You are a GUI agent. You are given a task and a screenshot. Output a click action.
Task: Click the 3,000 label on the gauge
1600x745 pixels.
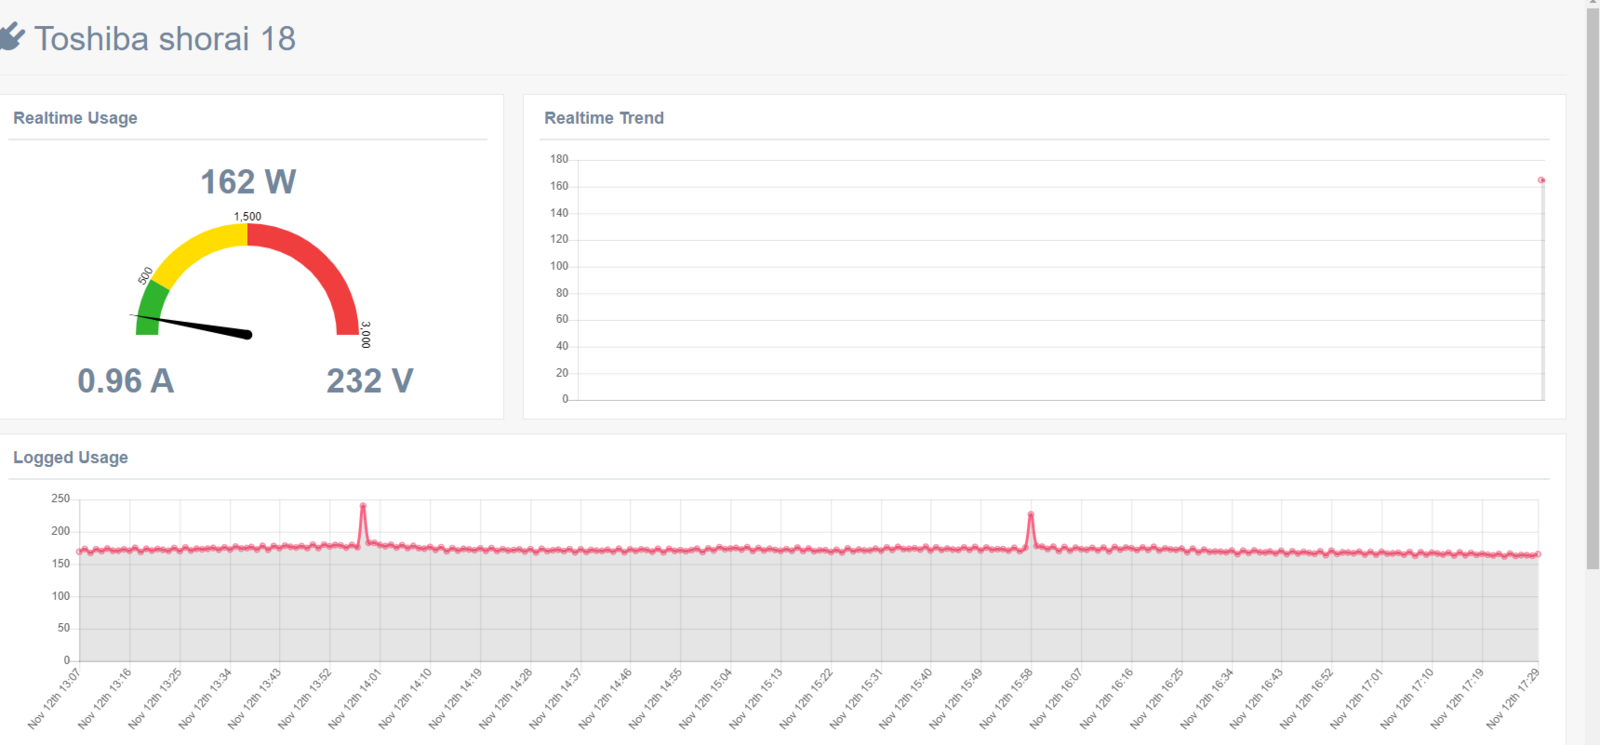pyautogui.click(x=366, y=335)
